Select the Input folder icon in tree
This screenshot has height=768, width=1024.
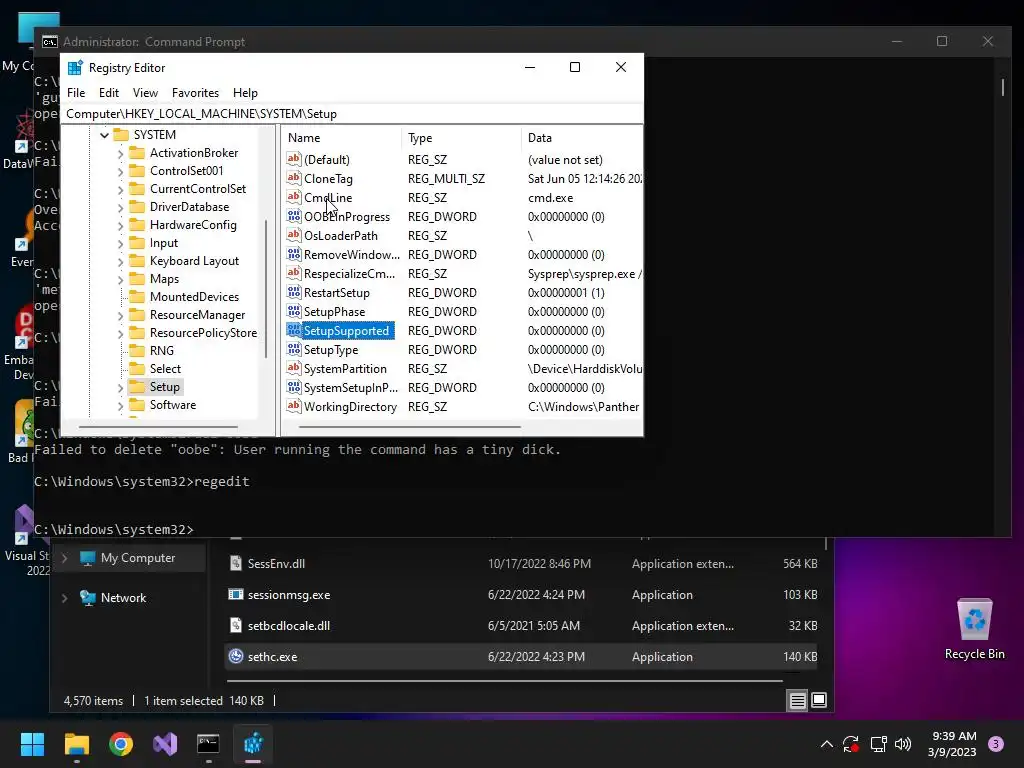[137, 243]
